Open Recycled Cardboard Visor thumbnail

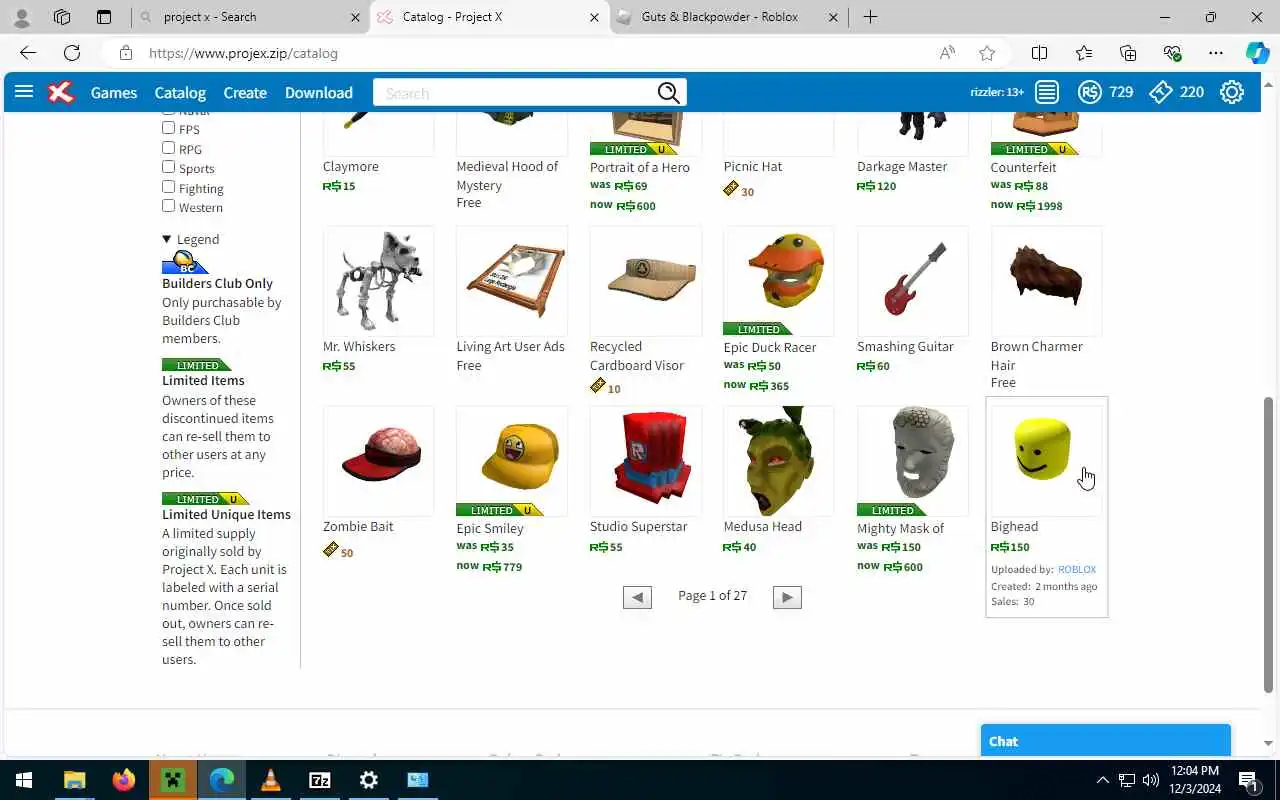pyautogui.click(x=646, y=281)
